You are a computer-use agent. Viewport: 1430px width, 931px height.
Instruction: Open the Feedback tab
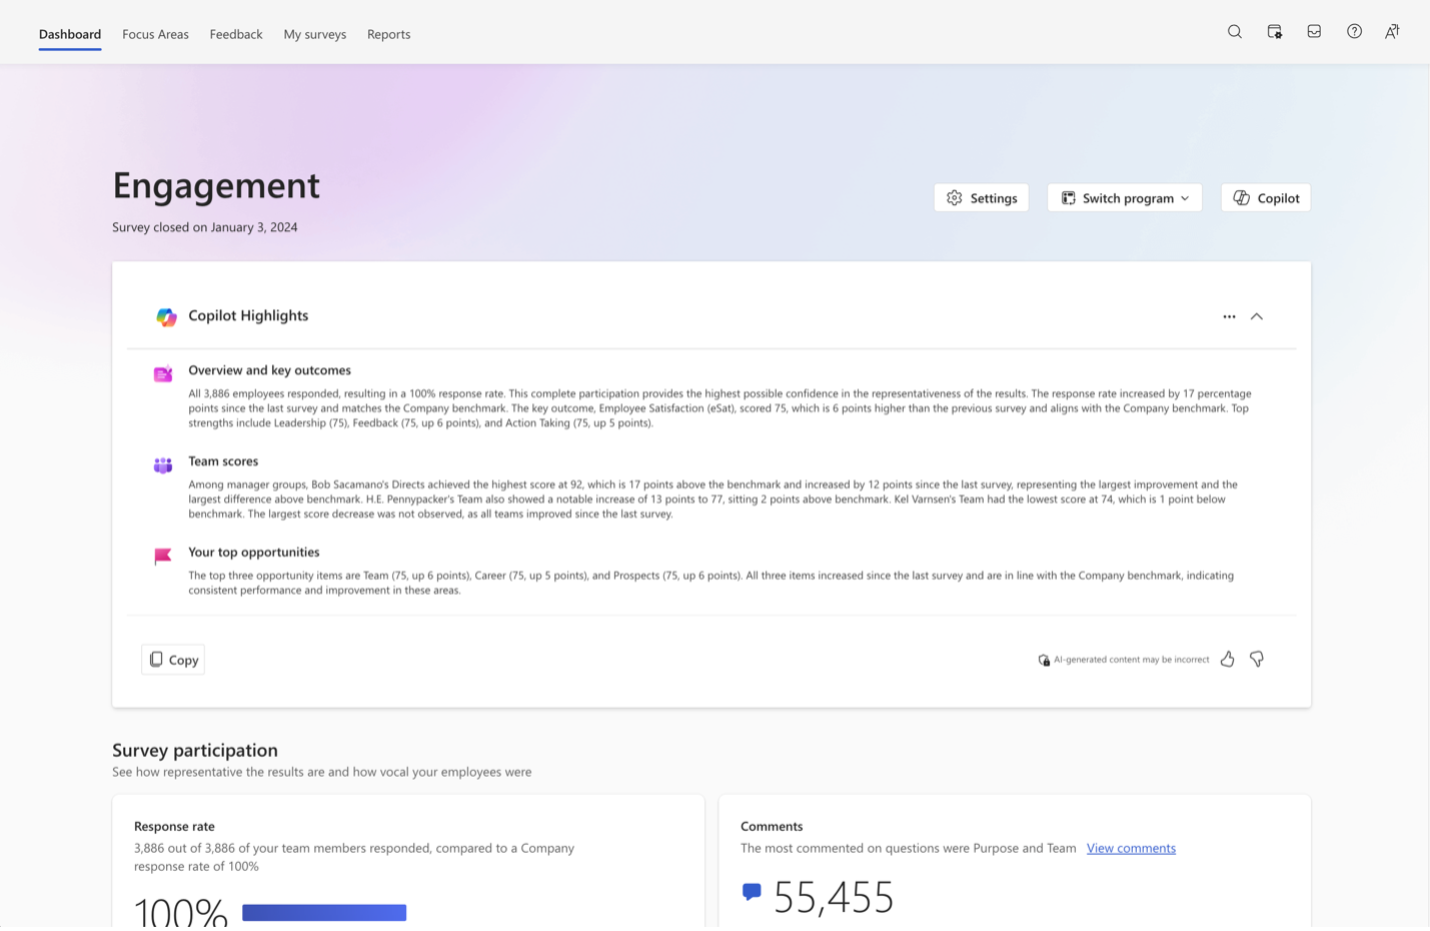coord(236,34)
